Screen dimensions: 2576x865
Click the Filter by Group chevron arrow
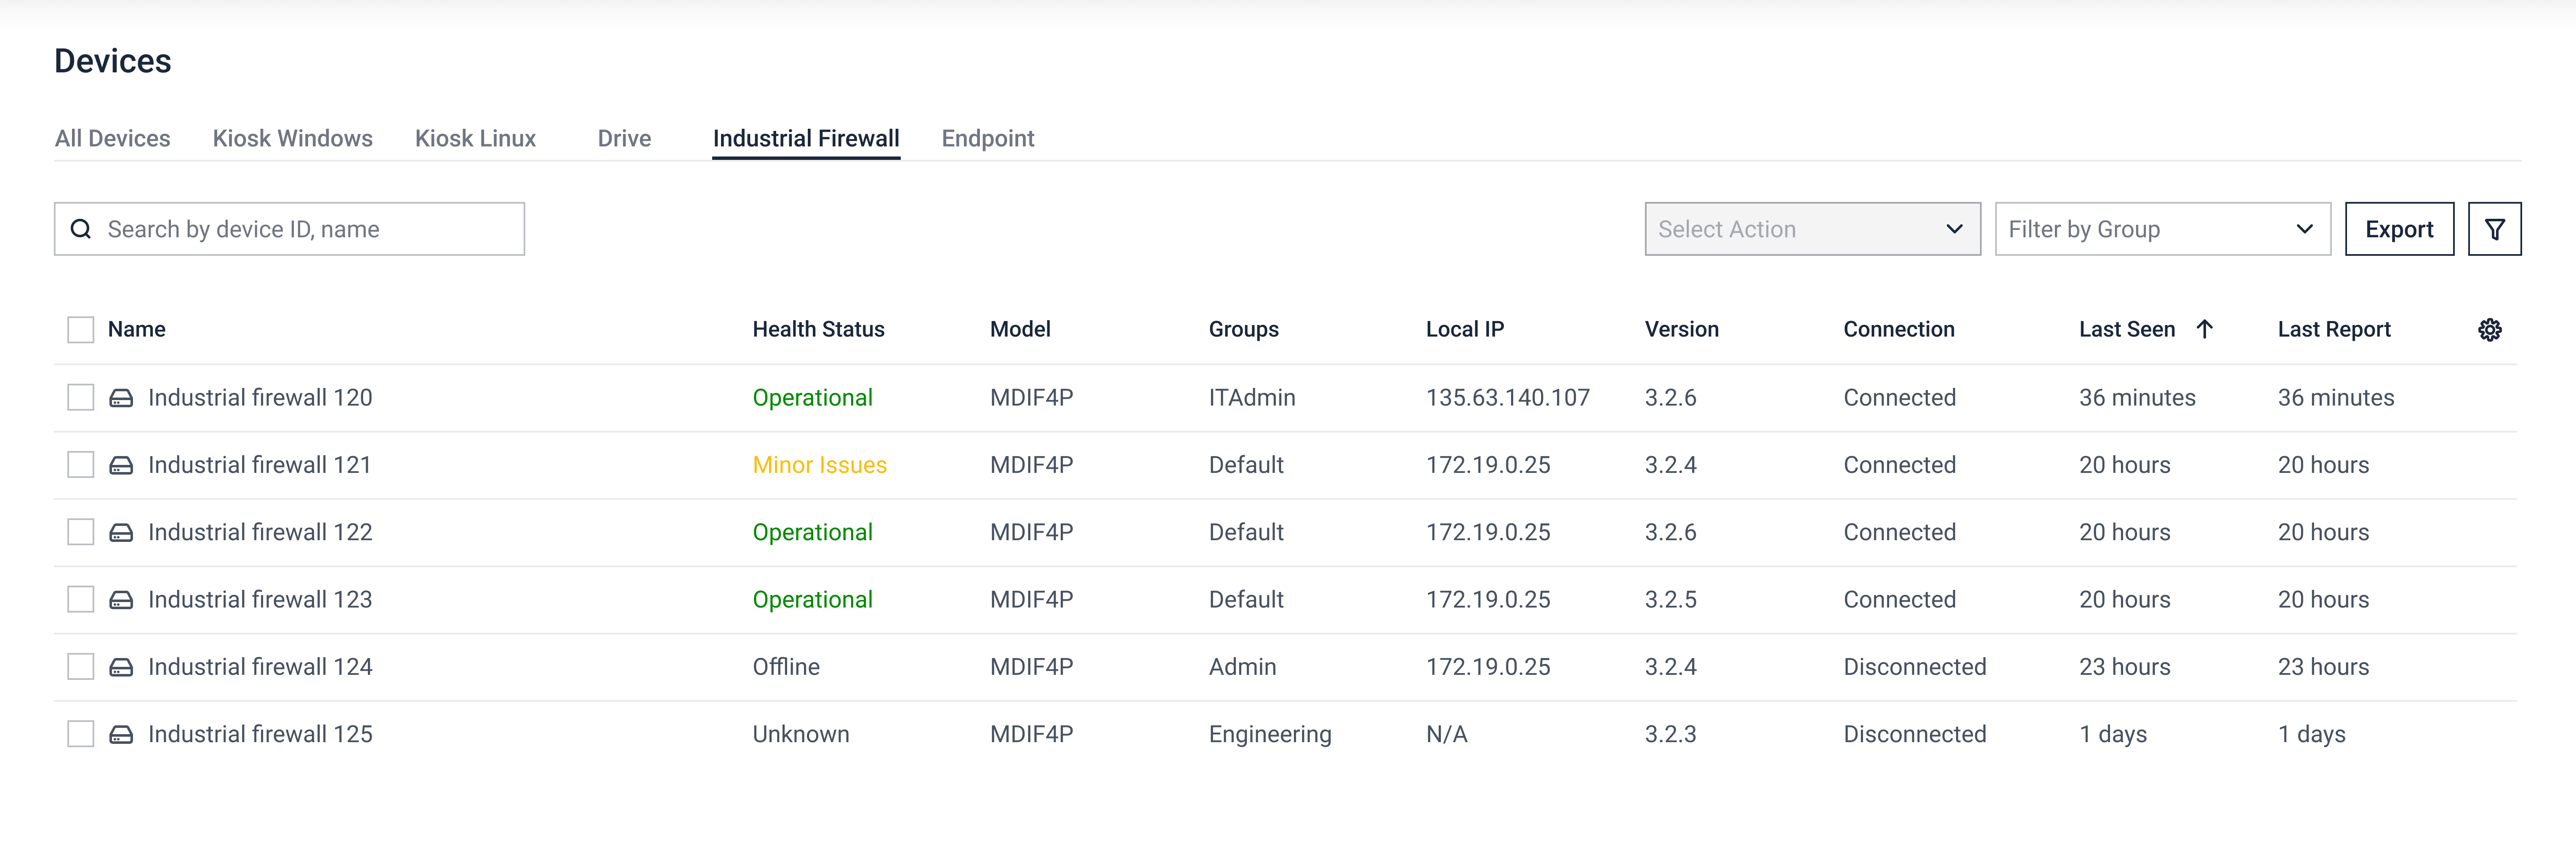coord(2304,229)
